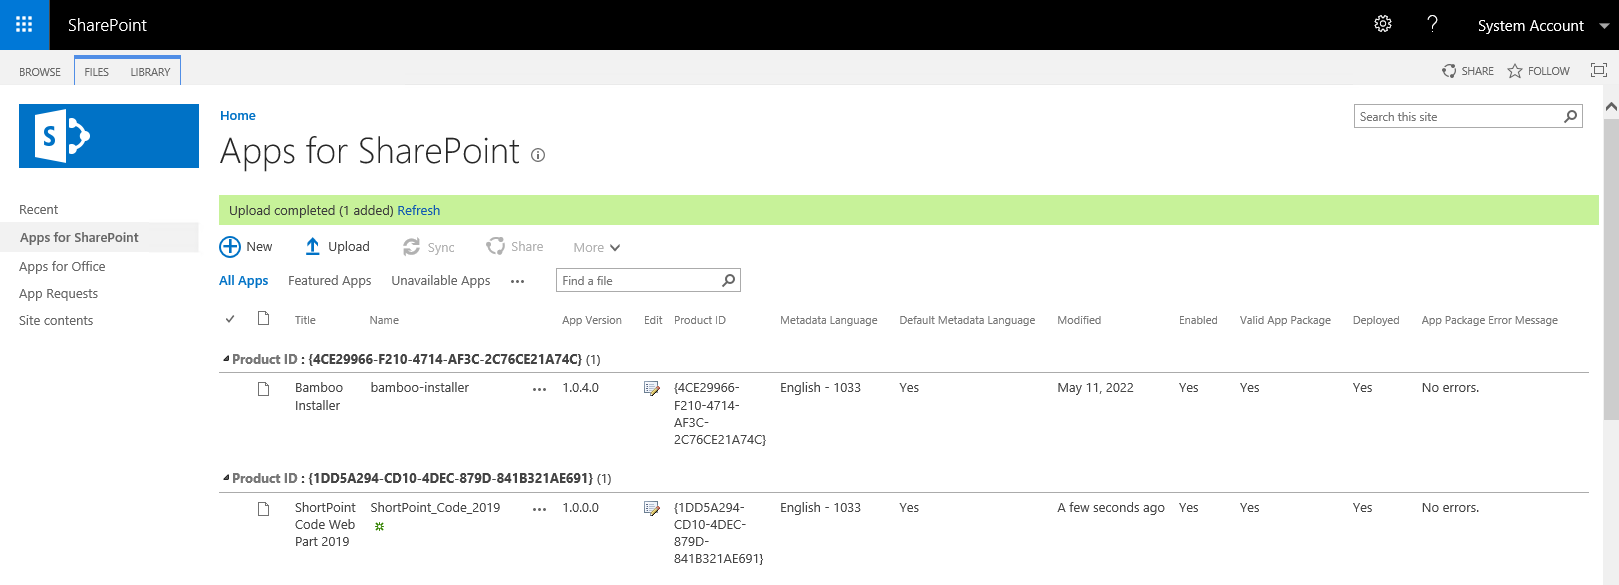Click the Find a file search icon
Viewport: 1619px width, 585px height.
[x=729, y=281]
